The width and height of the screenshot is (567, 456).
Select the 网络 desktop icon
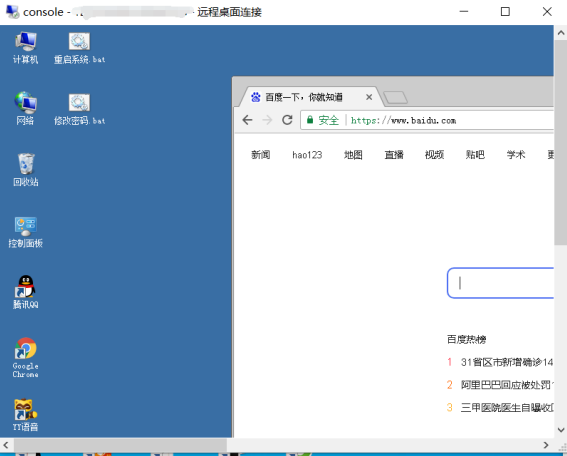tap(25, 108)
